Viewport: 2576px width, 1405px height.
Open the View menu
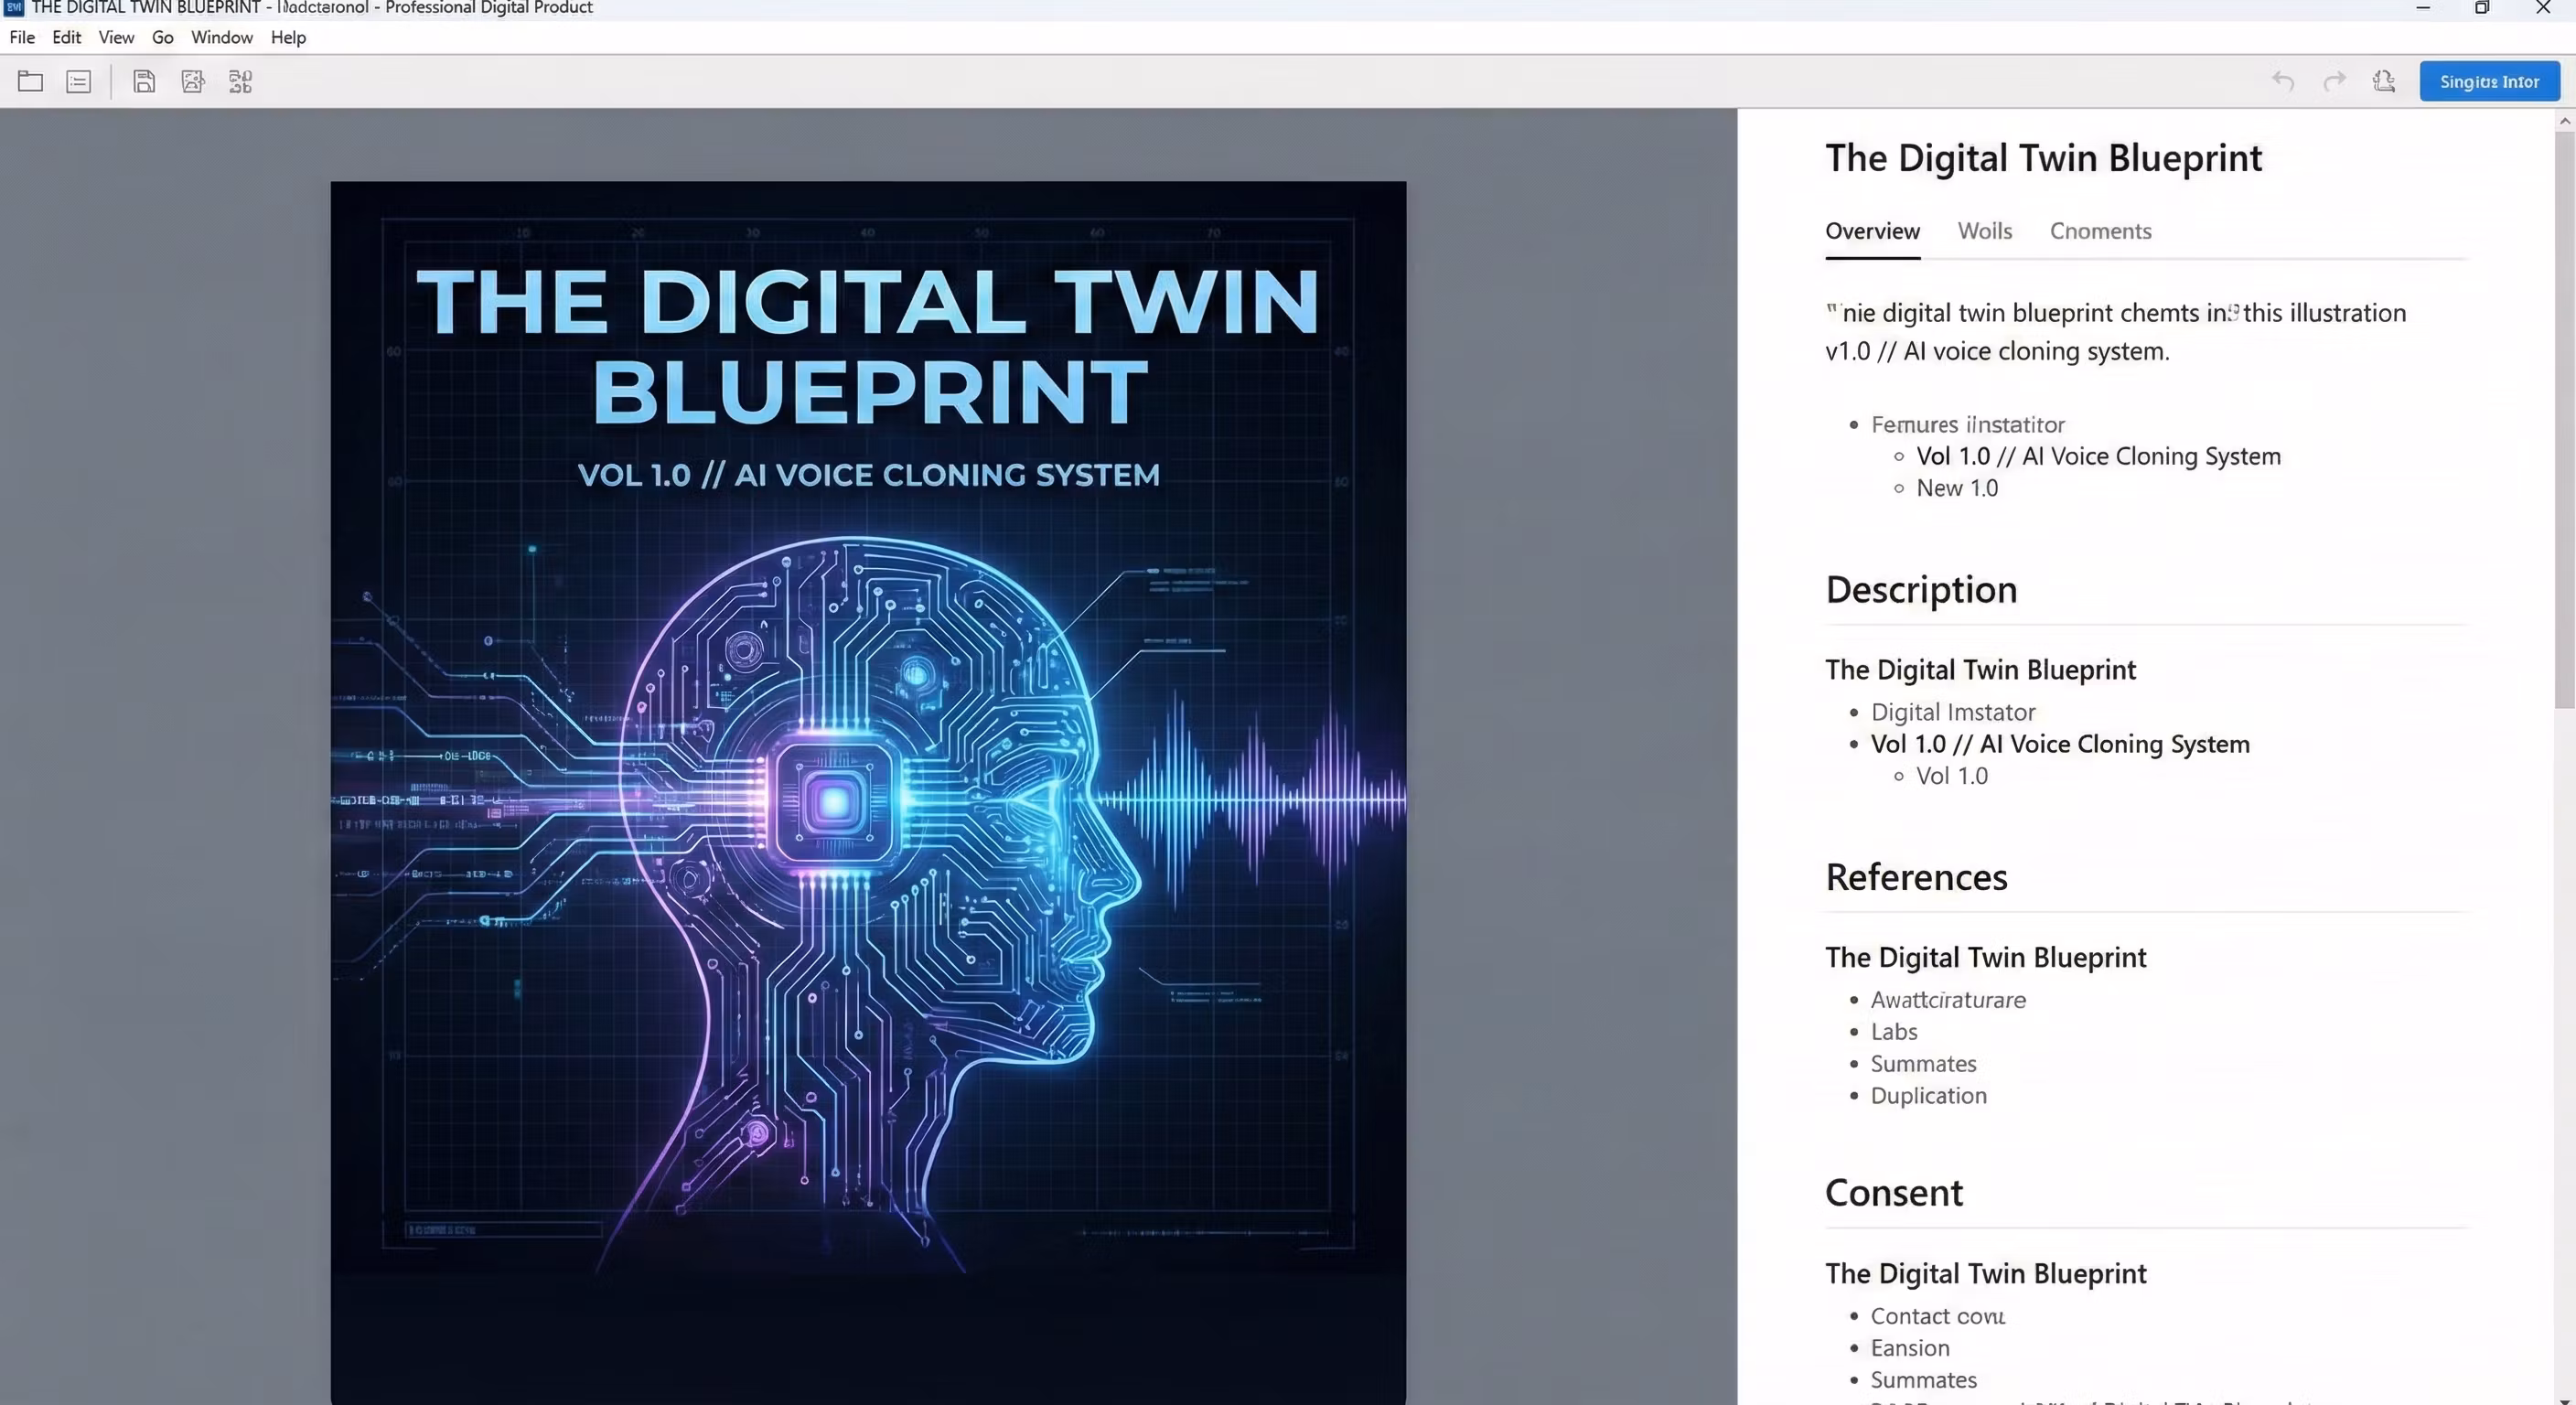tap(116, 37)
